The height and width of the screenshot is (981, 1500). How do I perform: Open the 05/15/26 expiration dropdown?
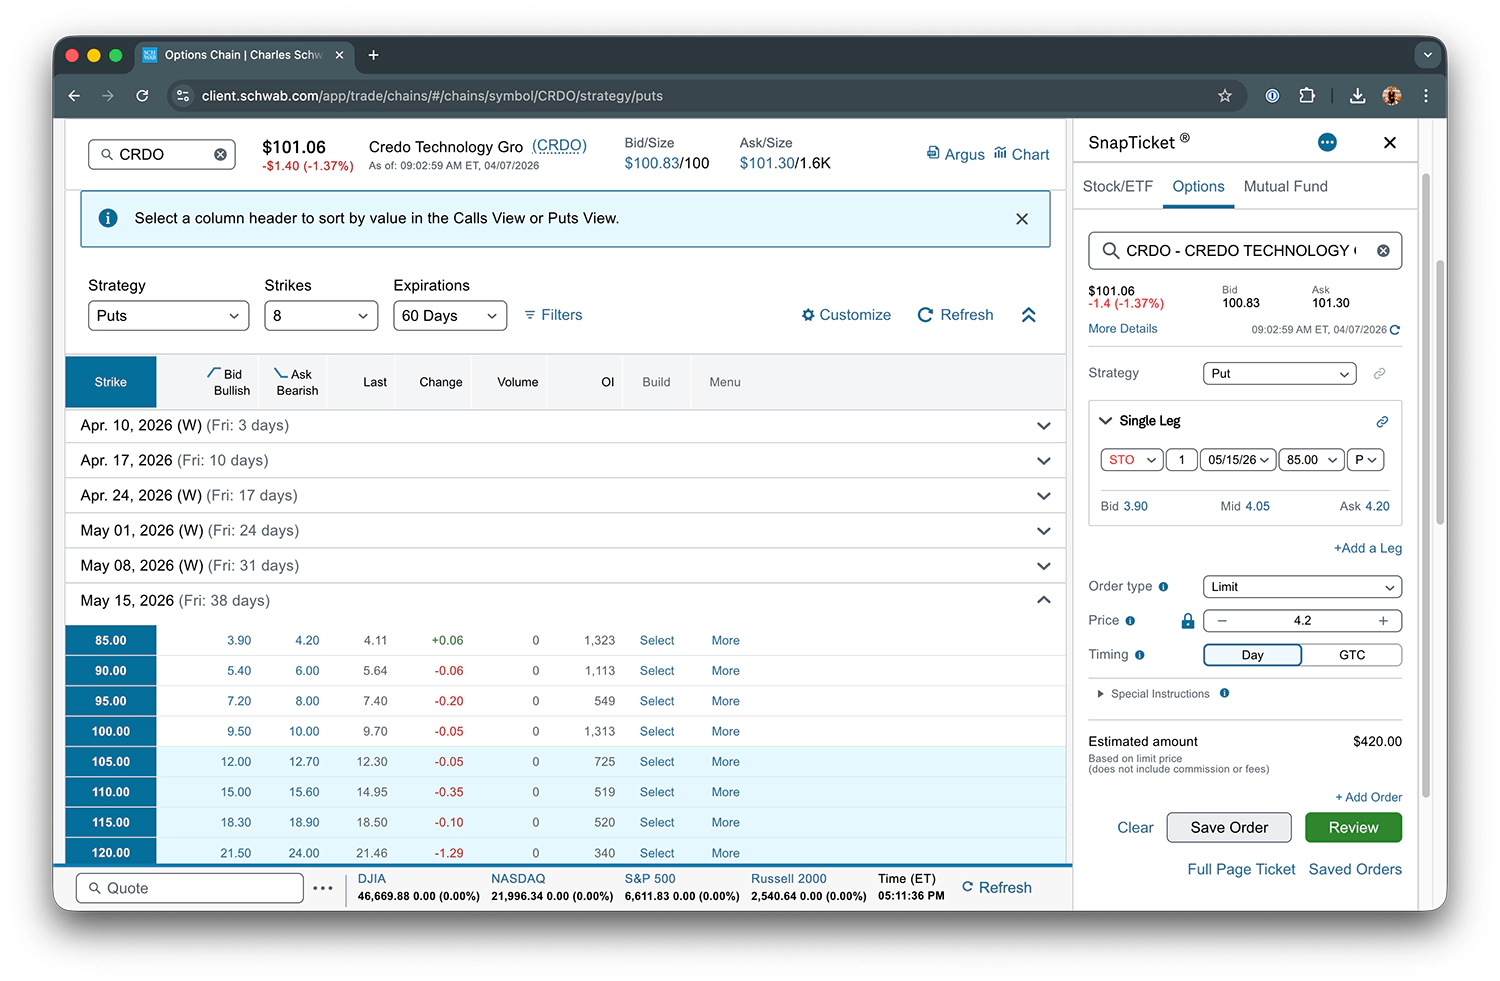coord(1237,460)
